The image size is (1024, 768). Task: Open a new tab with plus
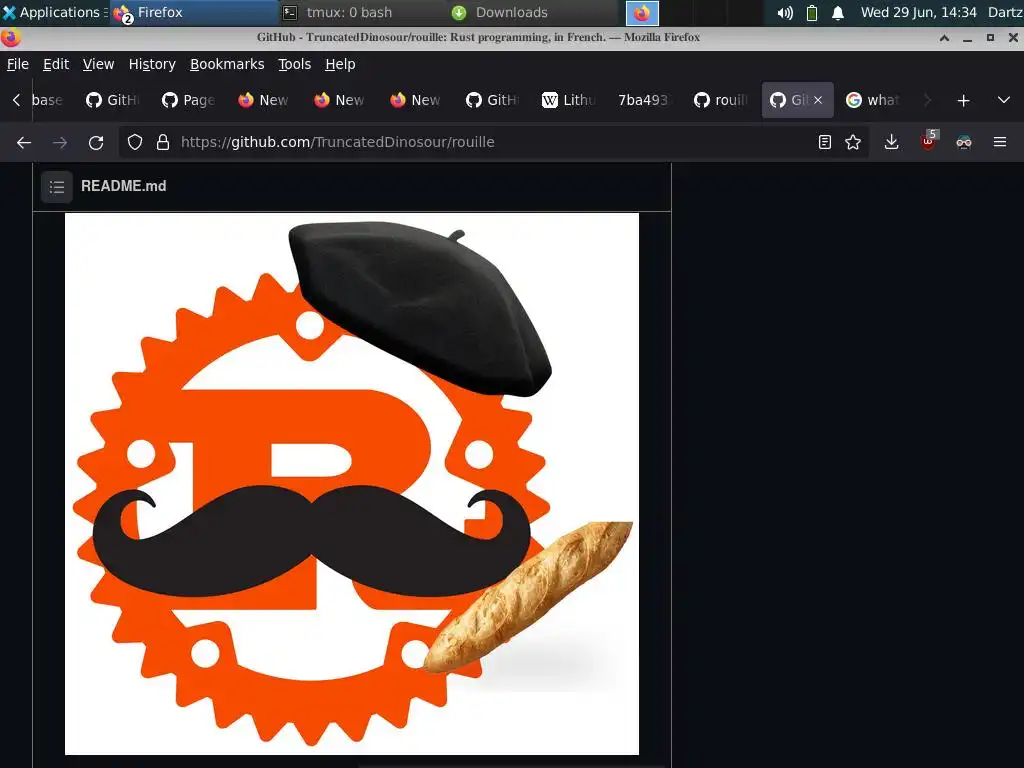[963, 101]
